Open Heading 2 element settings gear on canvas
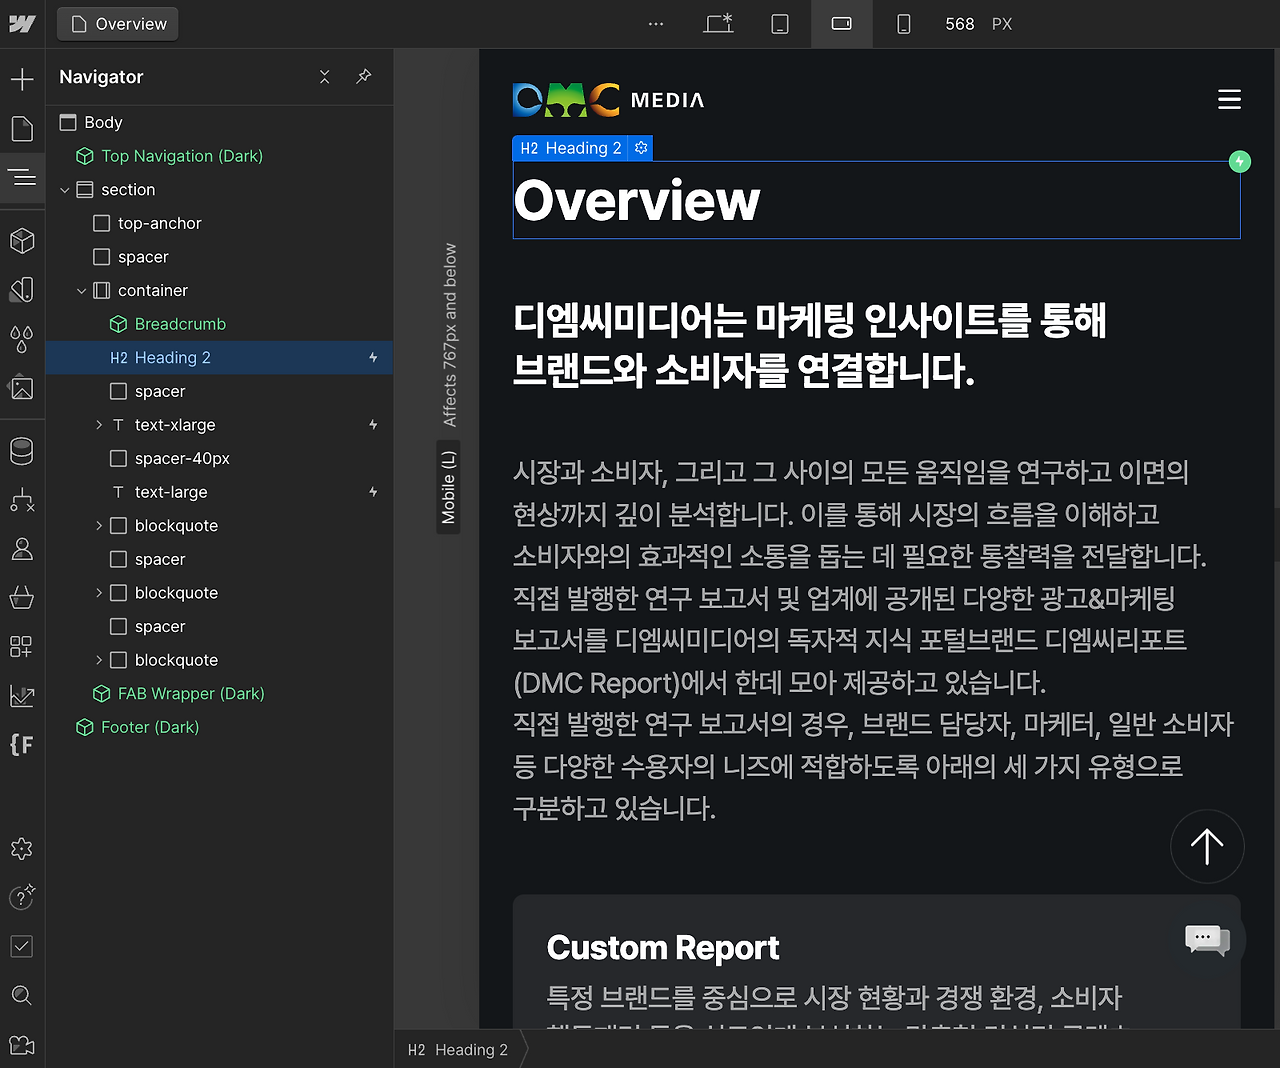This screenshot has width=1280, height=1068. [x=642, y=148]
